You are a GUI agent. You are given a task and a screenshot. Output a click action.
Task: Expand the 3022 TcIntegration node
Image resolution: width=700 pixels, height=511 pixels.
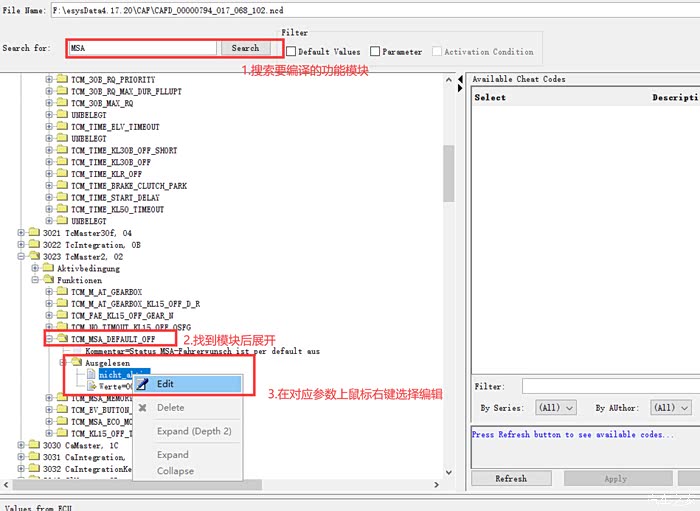coord(21,245)
